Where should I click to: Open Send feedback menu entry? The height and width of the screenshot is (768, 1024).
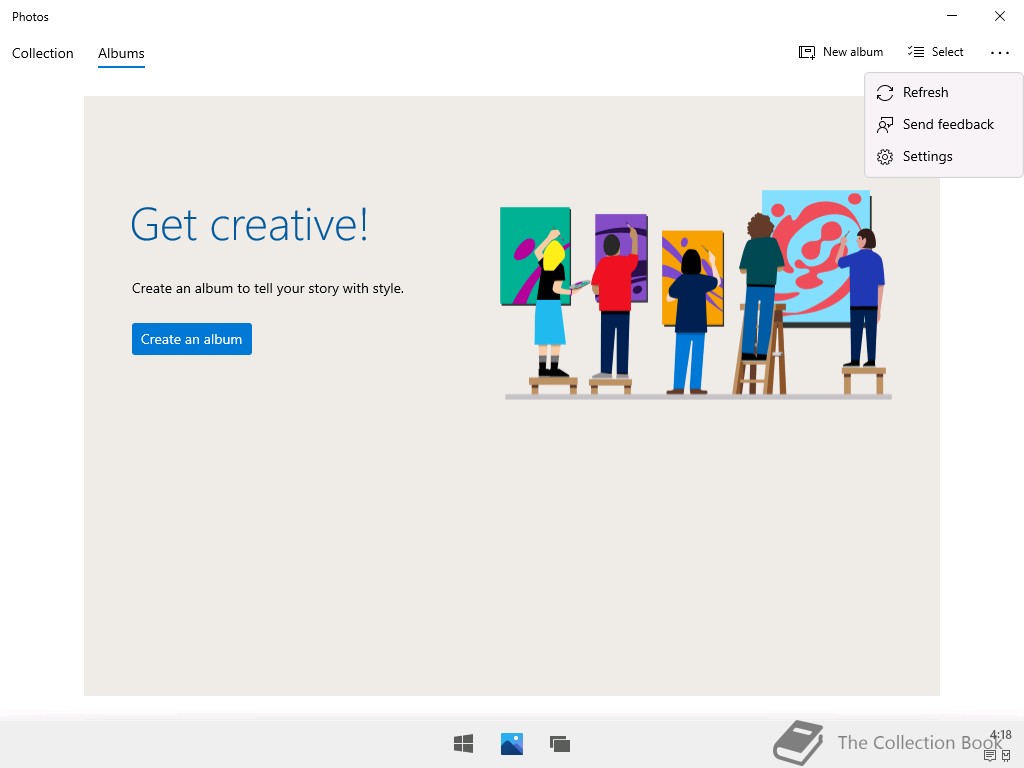[x=943, y=124]
